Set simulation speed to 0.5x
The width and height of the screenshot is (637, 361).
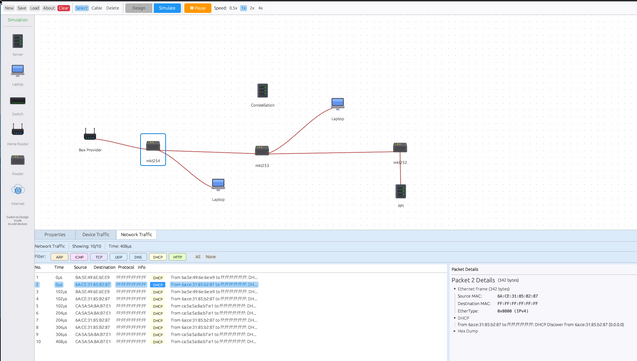233,8
